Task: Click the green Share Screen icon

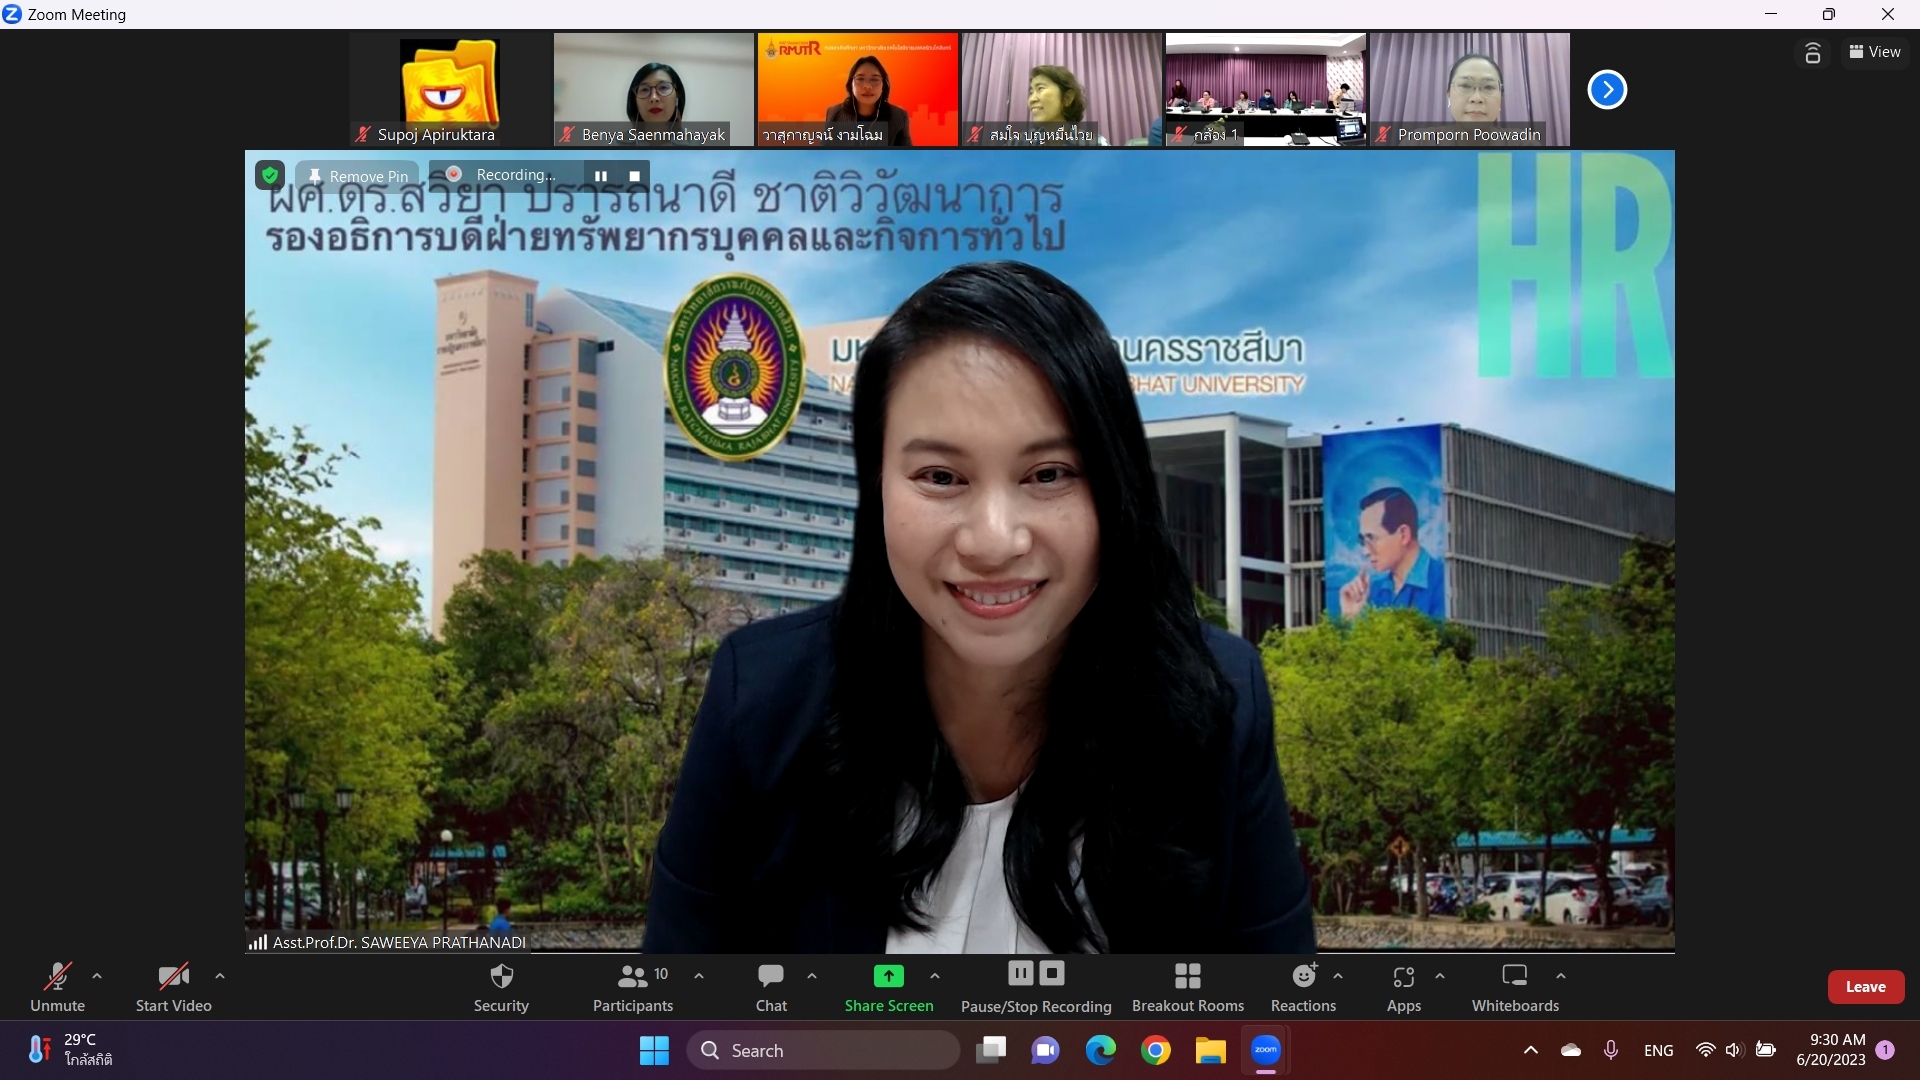Action: click(x=888, y=975)
